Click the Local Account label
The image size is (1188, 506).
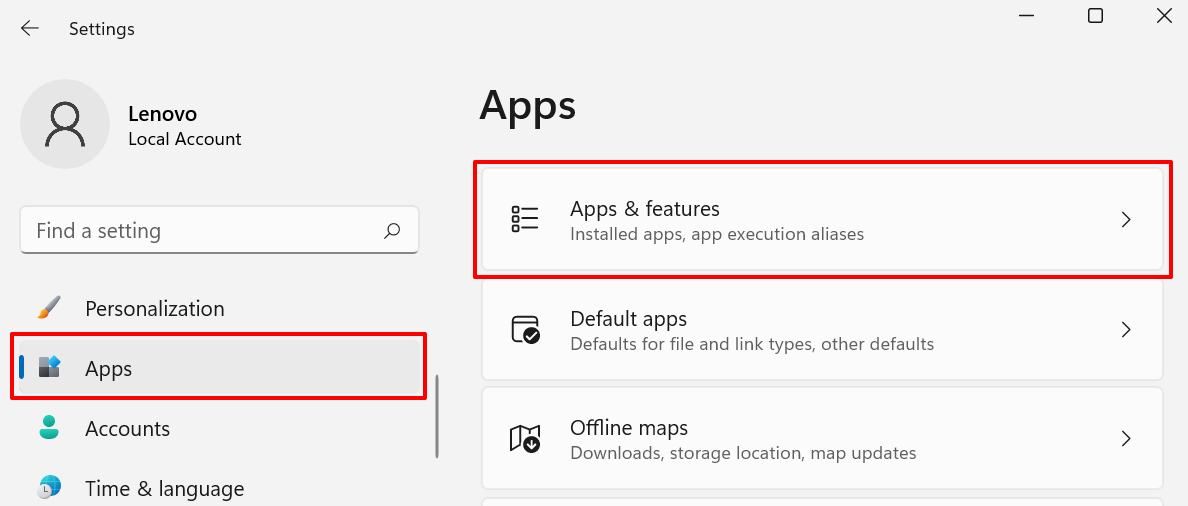pyautogui.click(x=185, y=139)
